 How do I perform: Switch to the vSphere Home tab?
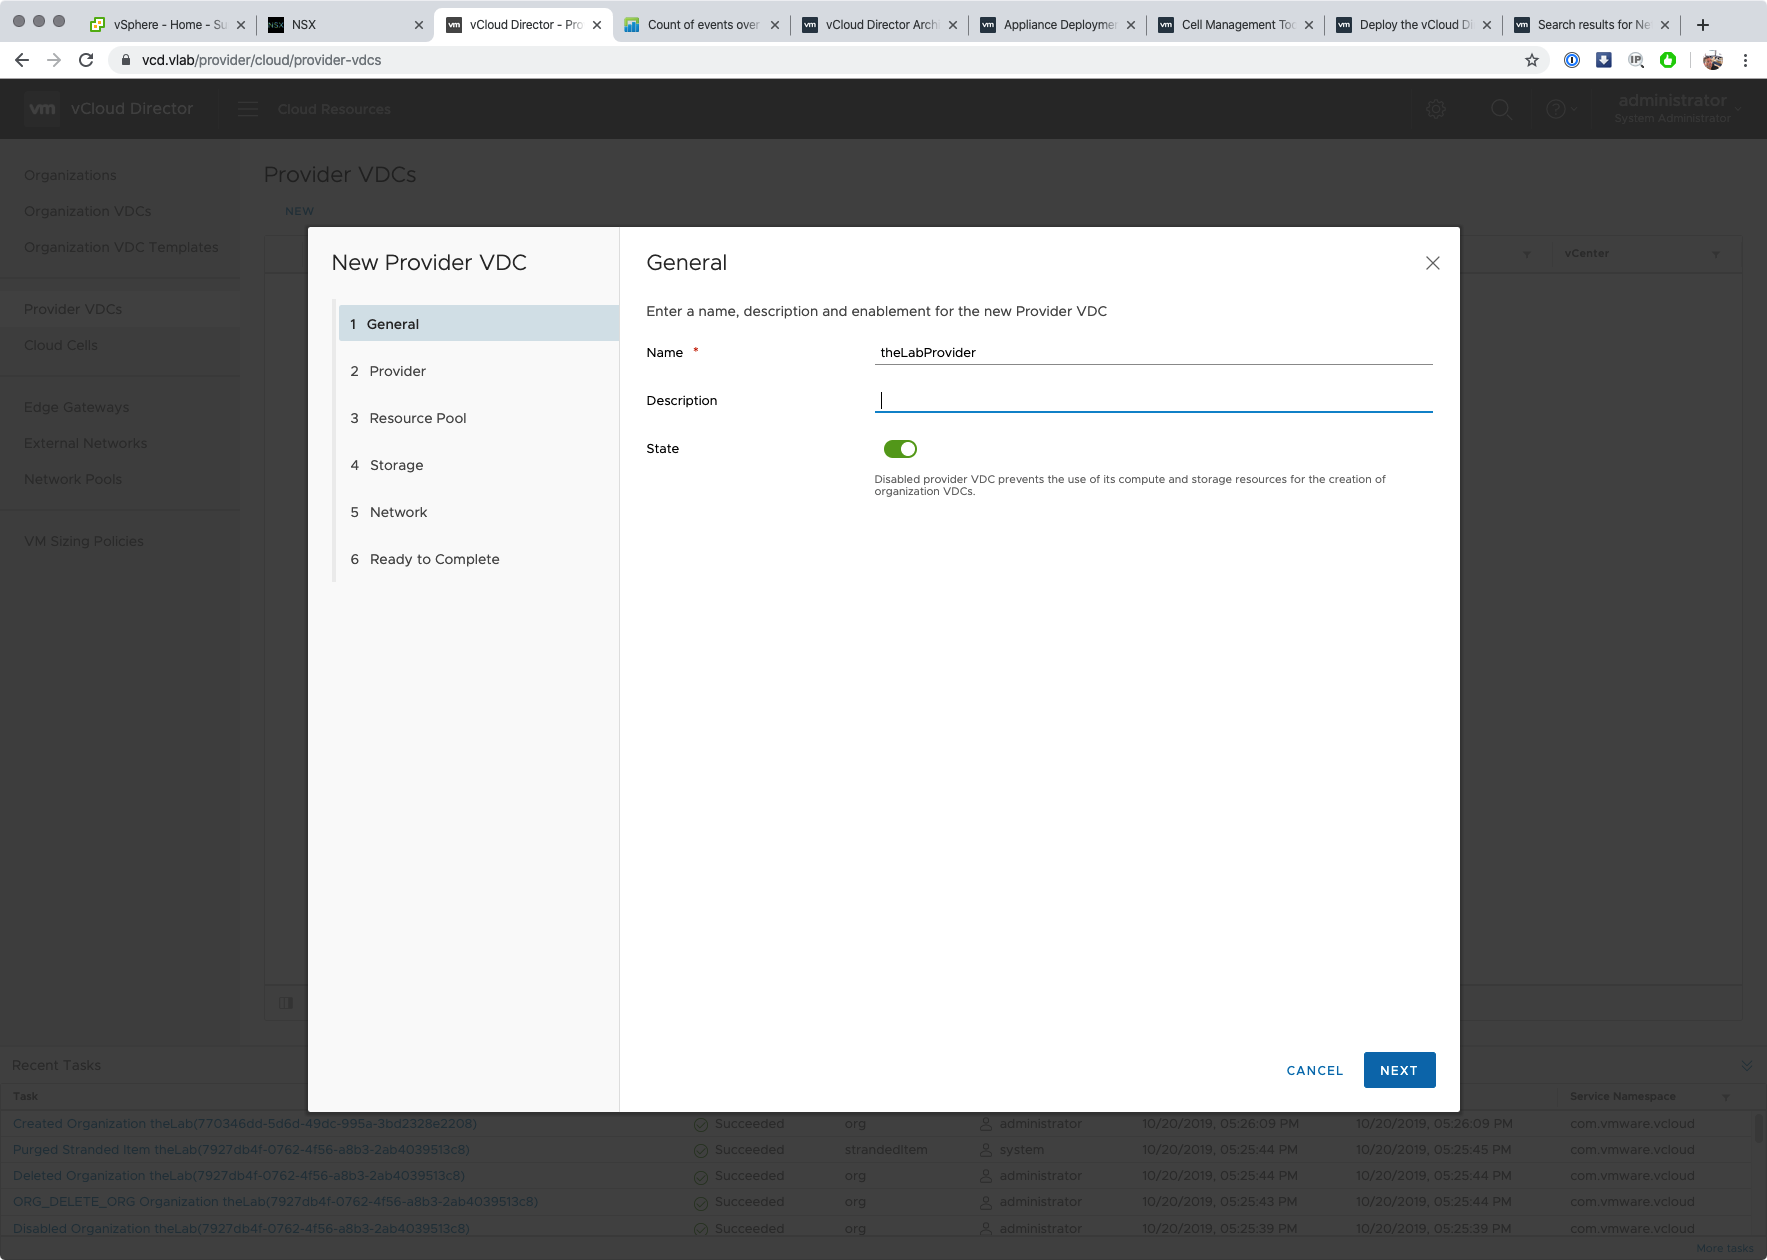(x=160, y=25)
